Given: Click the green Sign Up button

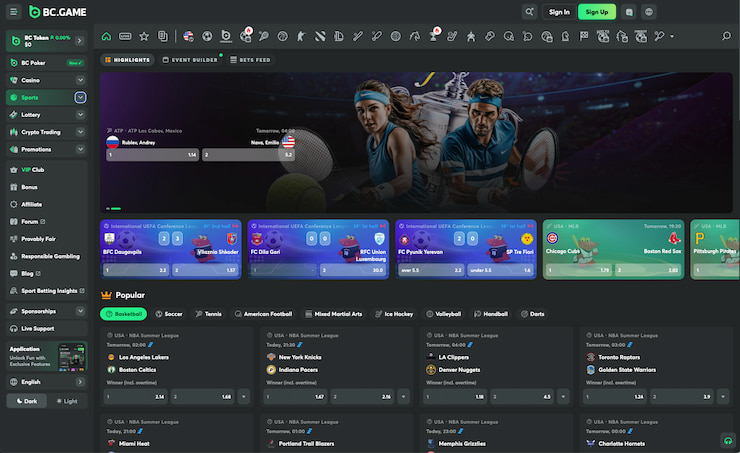Looking at the screenshot, I should pos(597,12).
